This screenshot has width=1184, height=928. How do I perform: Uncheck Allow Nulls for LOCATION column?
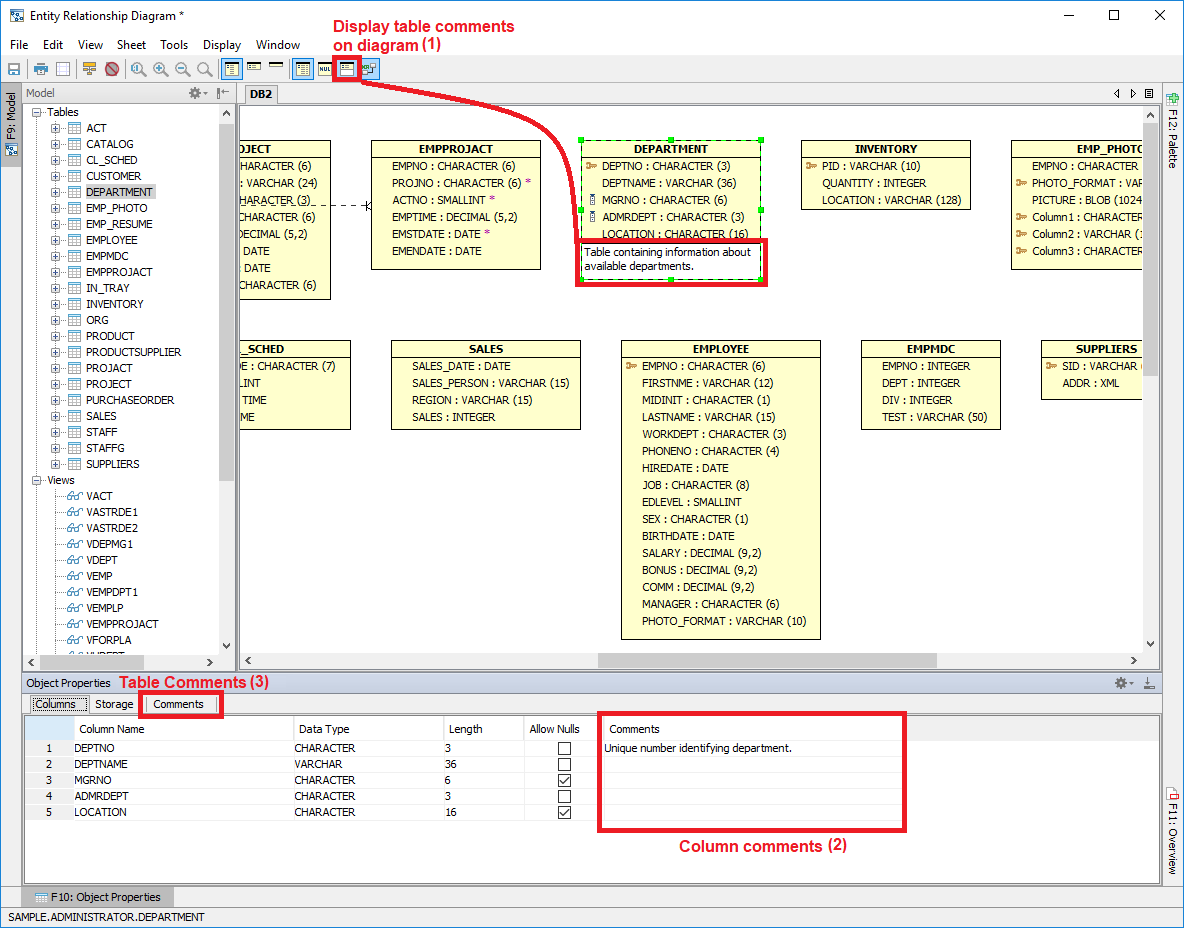click(565, 812)
